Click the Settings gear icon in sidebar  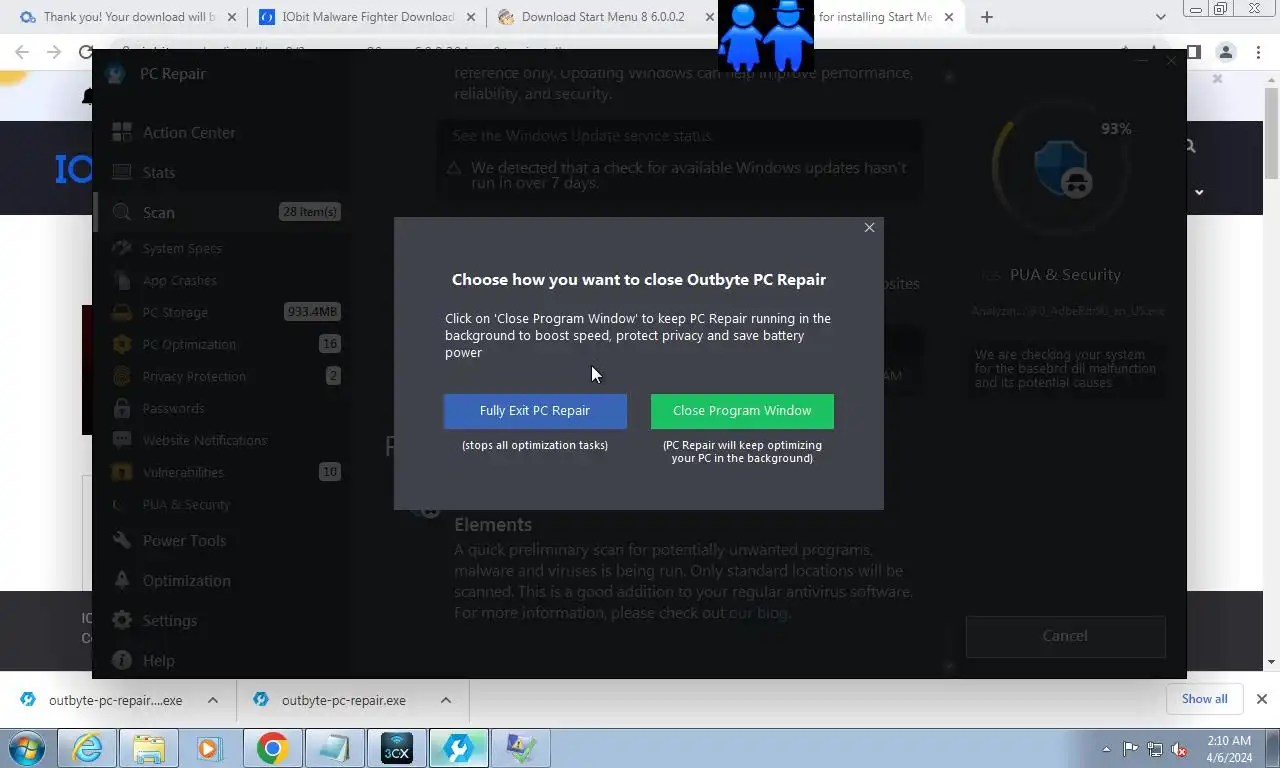[122, 620]
